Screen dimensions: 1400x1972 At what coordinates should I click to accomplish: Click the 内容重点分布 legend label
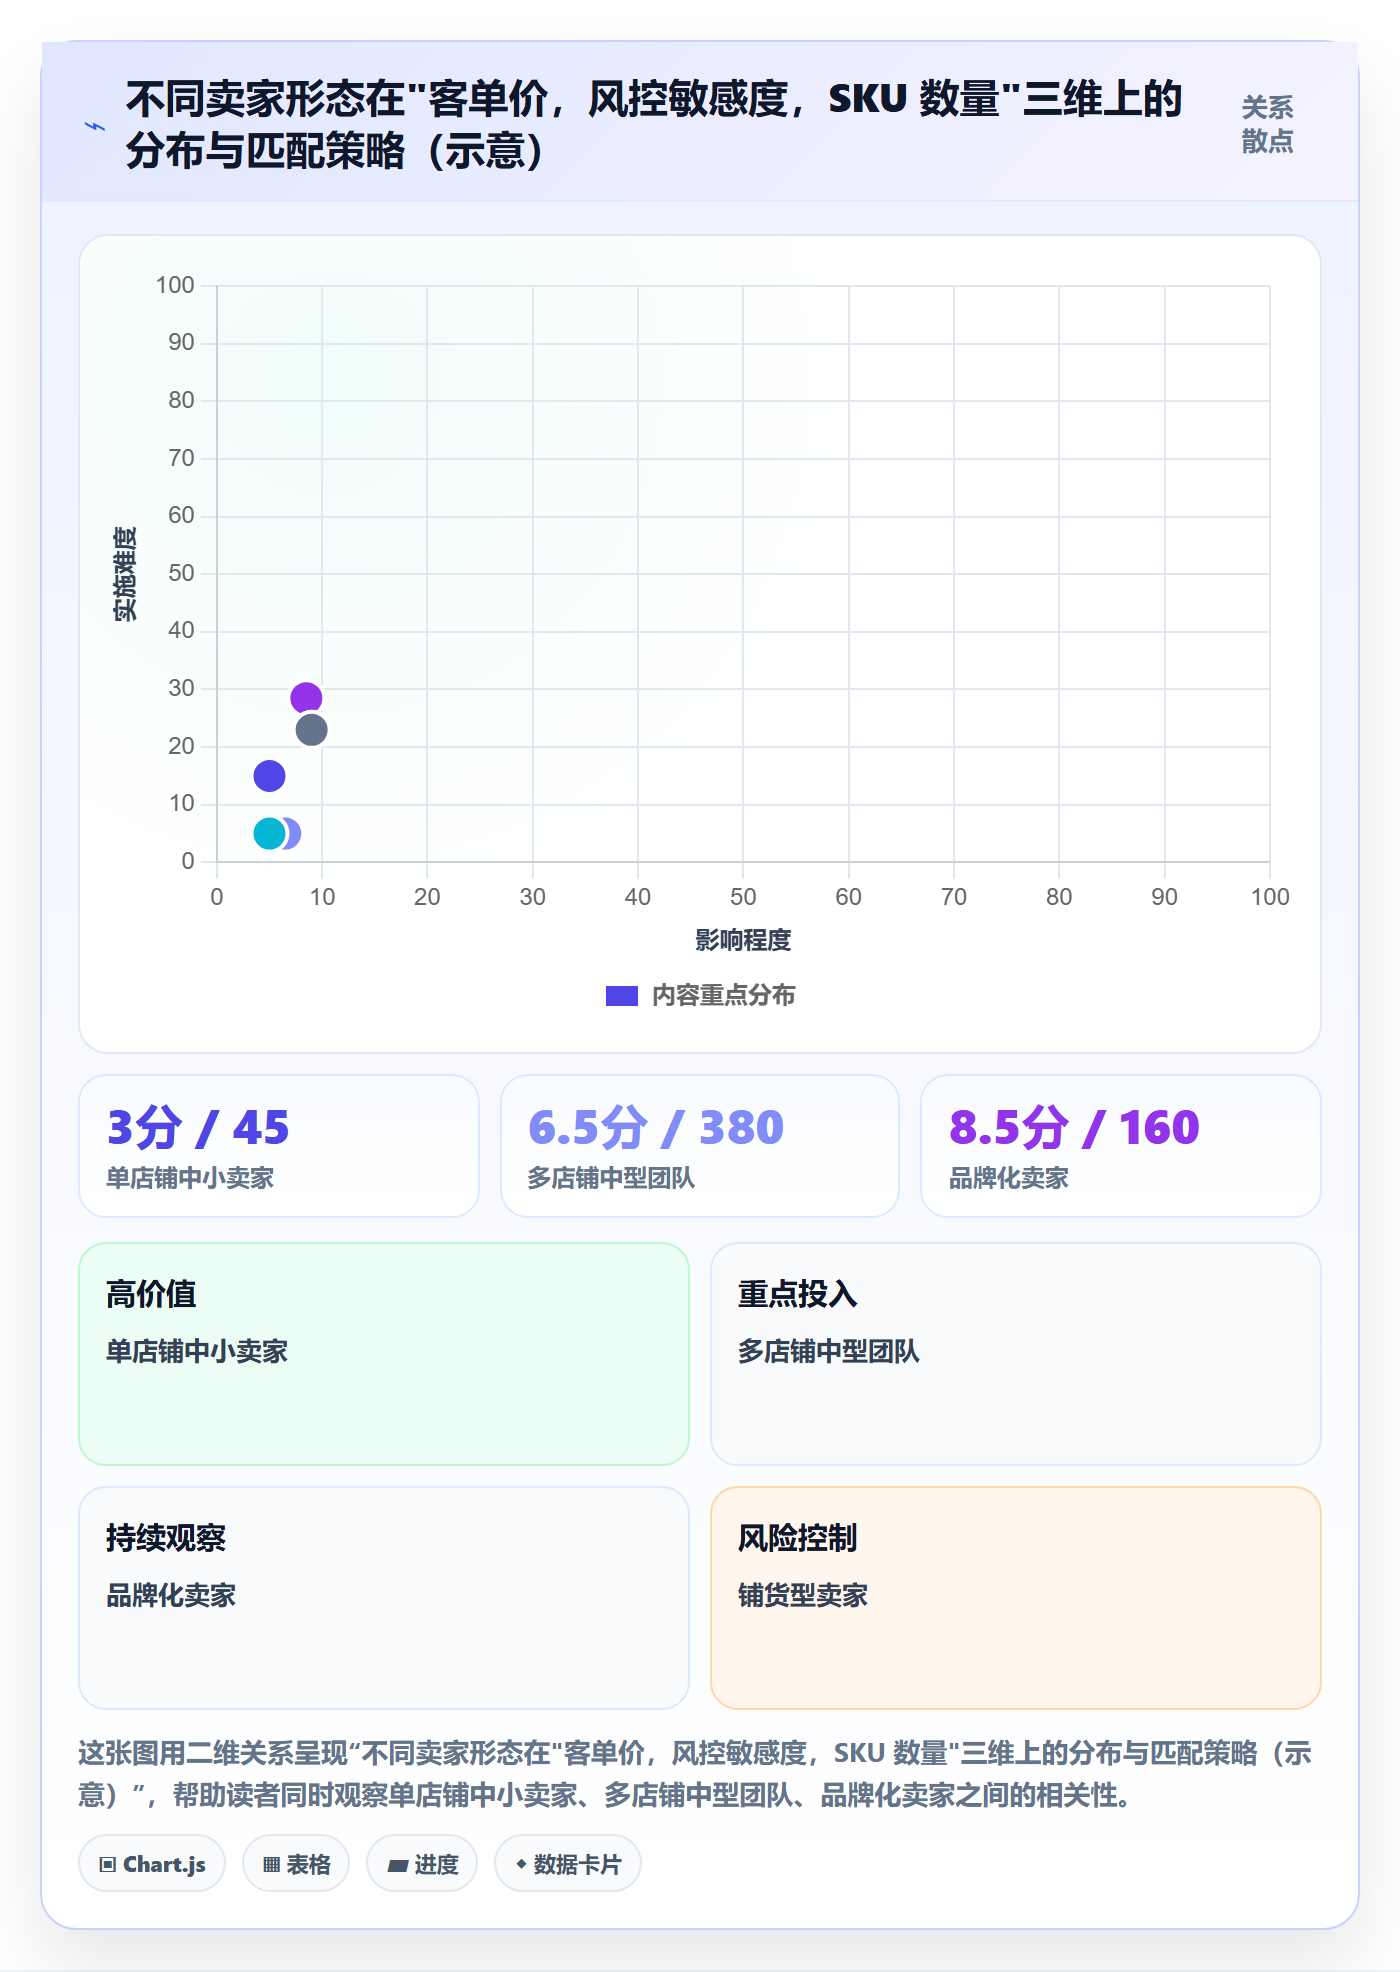coord(723,996)
